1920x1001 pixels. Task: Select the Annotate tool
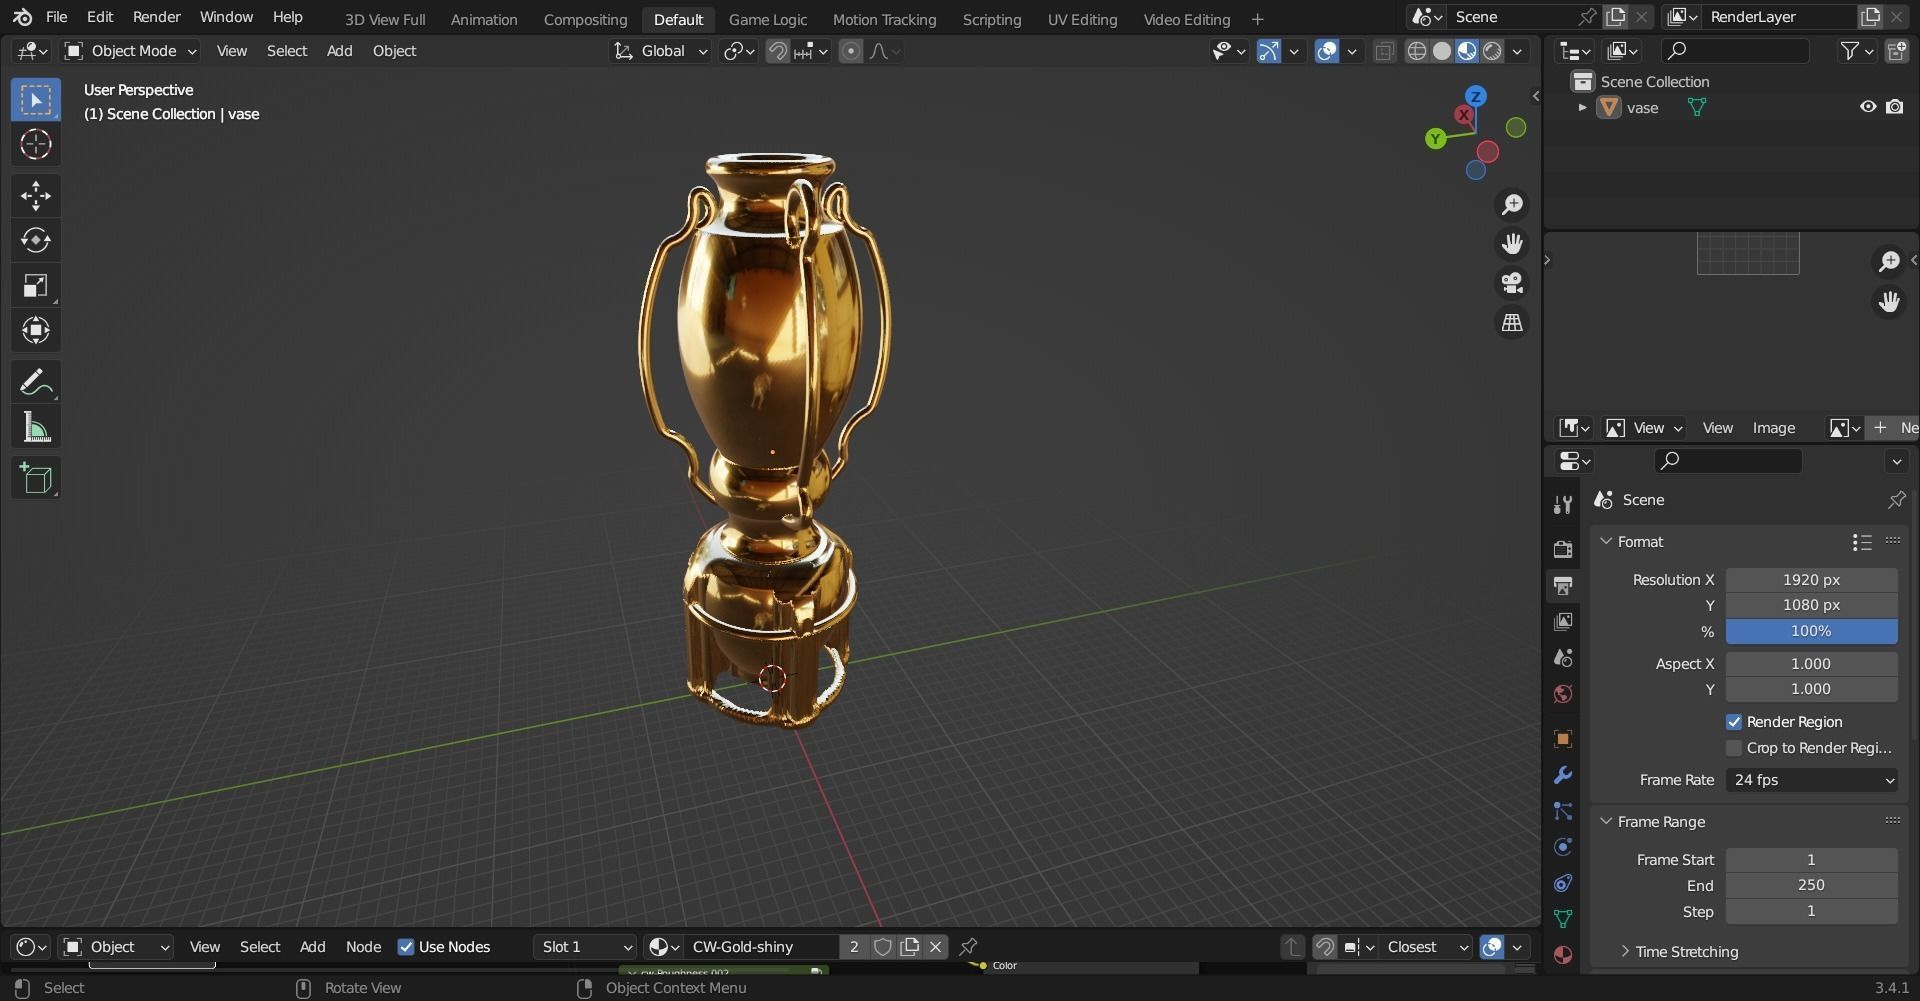[x=36, y=382]
